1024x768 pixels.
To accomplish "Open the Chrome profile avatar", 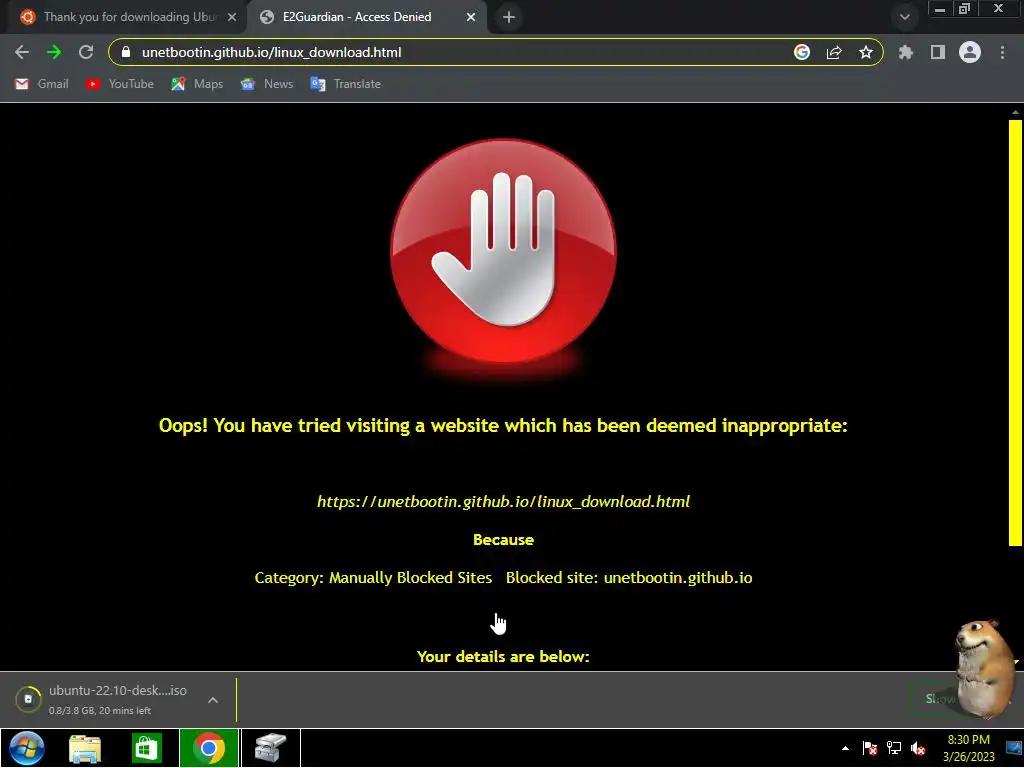I will 970,52.
